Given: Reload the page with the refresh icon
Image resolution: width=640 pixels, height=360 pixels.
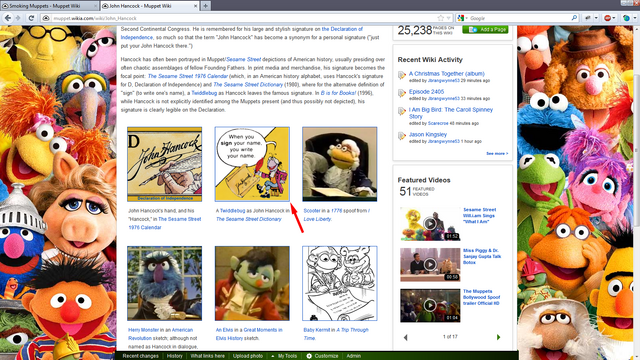Looking at the screenshot, I should tap(31, 18).
